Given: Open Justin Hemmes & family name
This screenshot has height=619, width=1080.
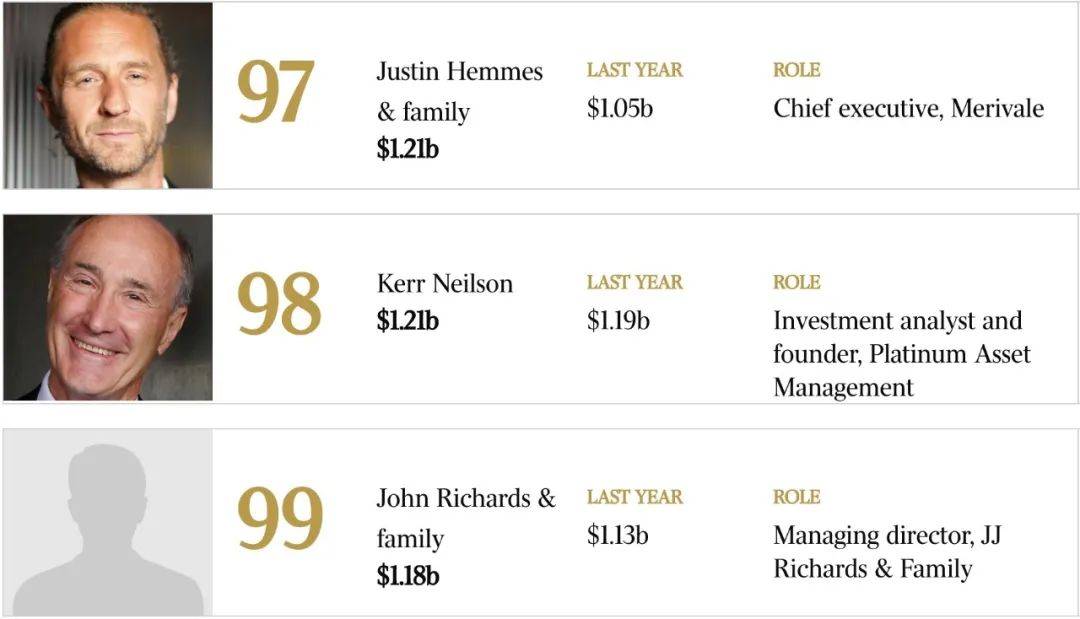Looking at the screenshot, I should (459, 91).
